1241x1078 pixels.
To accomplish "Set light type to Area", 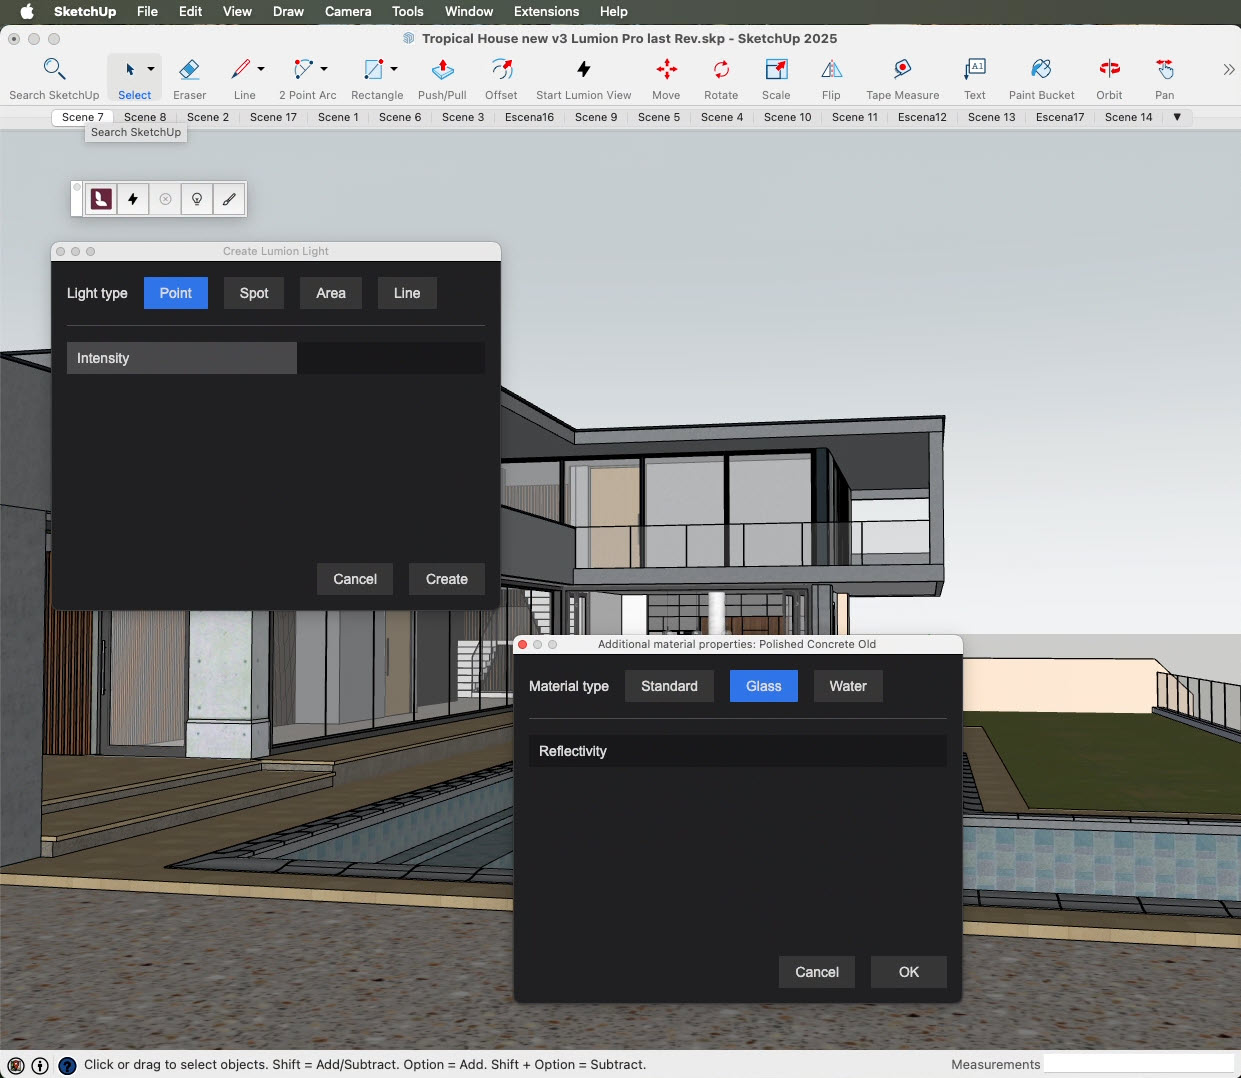I will pos(330,293).
